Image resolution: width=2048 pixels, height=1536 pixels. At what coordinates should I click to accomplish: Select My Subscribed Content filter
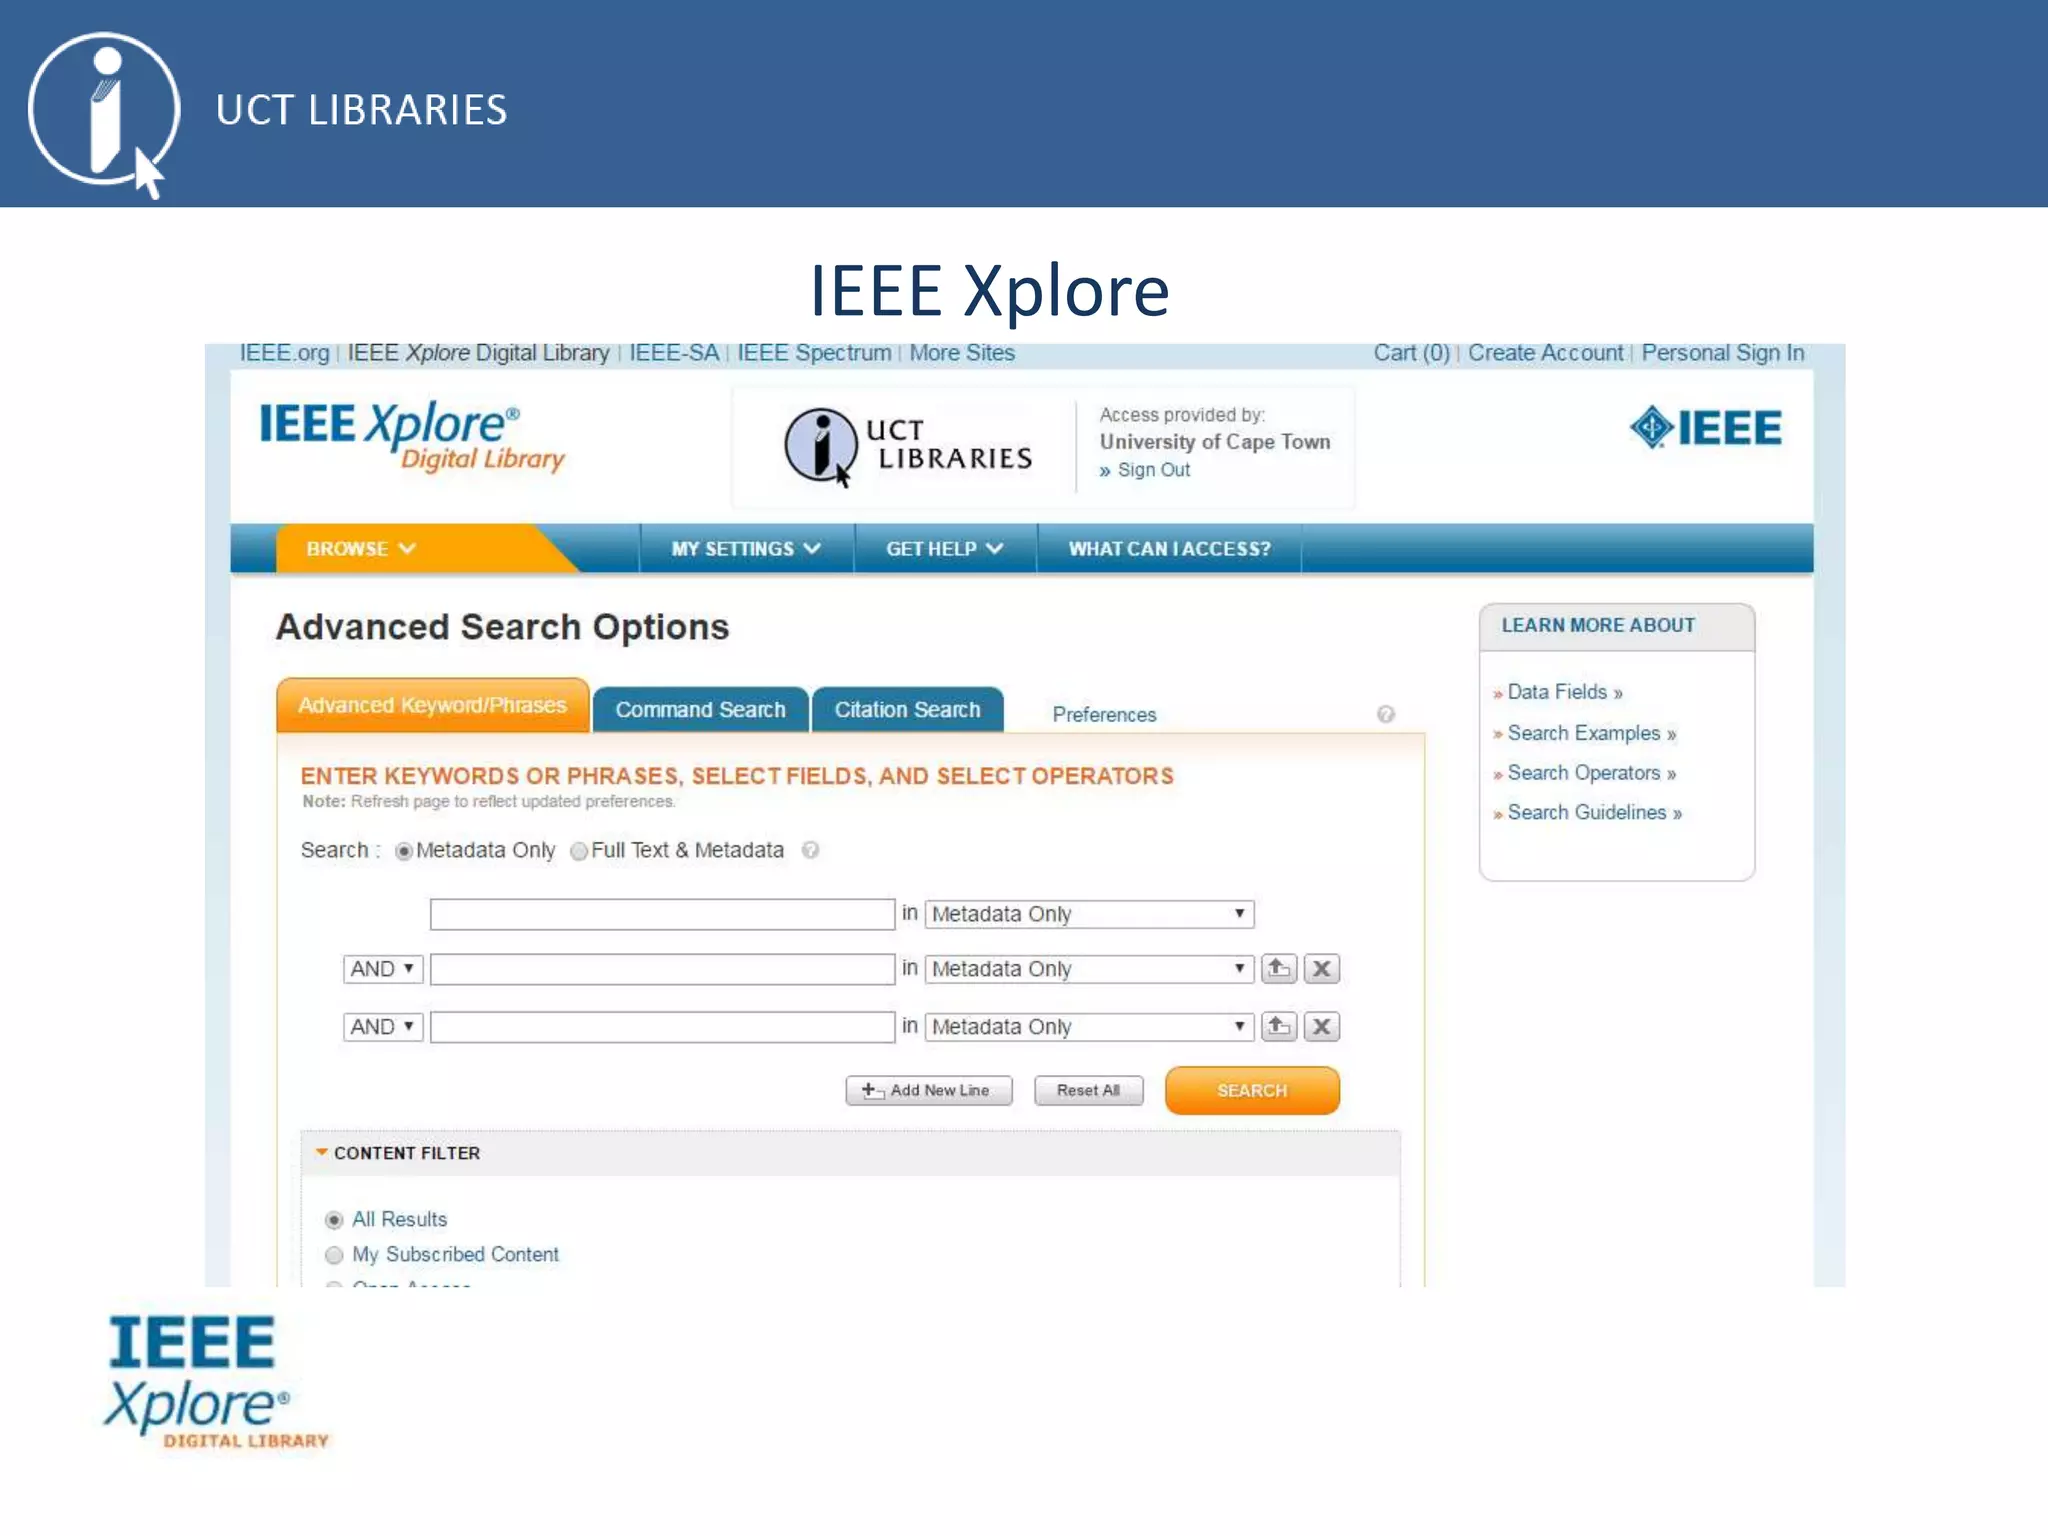334,1255
